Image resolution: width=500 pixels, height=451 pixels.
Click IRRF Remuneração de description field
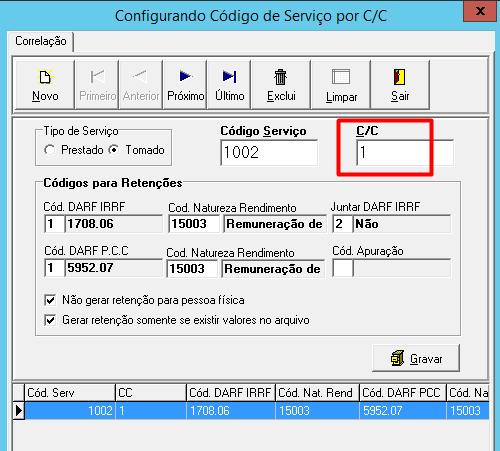click(x=275, y=224)
